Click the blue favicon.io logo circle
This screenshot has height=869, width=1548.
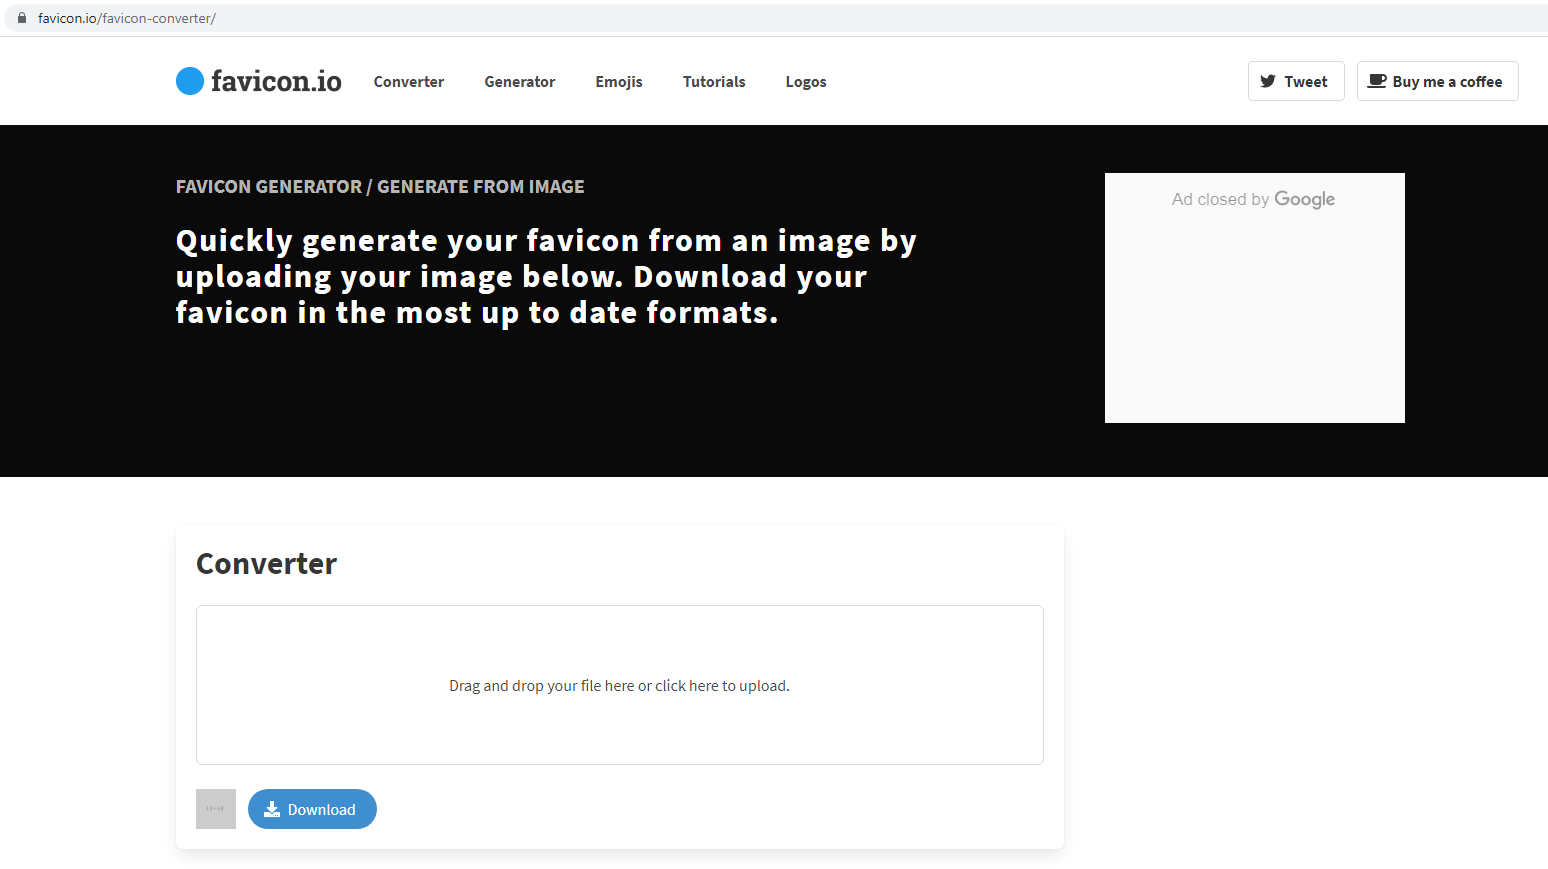pos(190,81)
